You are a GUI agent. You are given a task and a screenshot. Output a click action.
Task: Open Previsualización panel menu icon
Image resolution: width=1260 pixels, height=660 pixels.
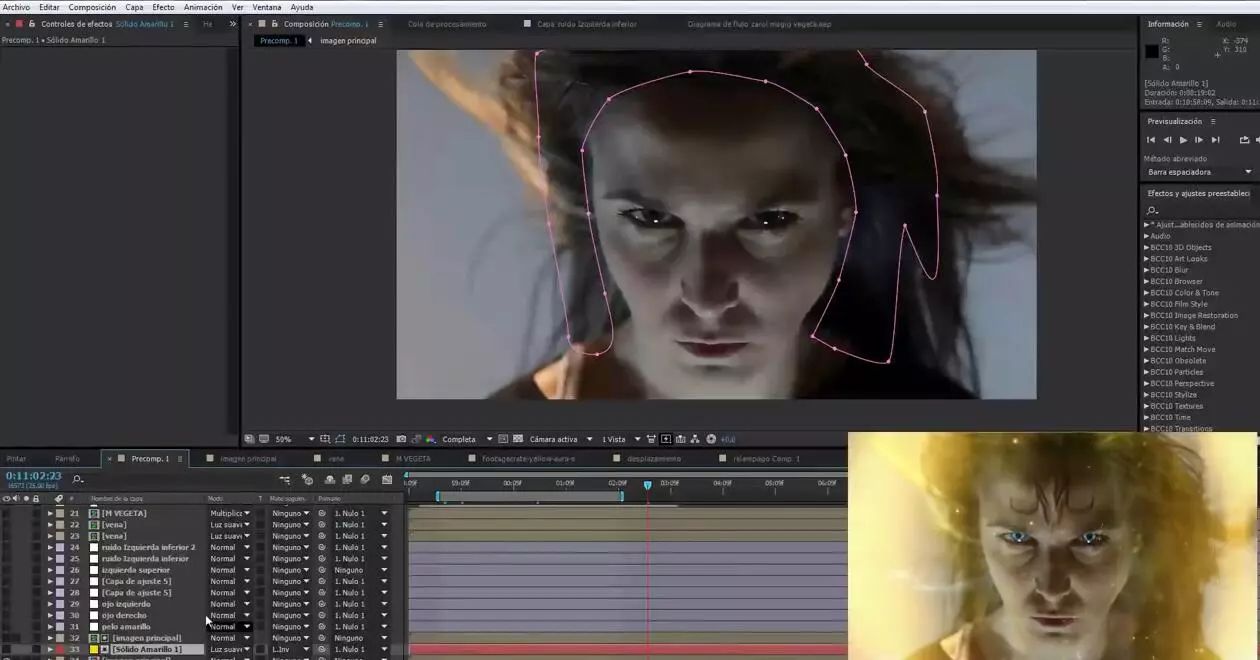[1213, 121]
